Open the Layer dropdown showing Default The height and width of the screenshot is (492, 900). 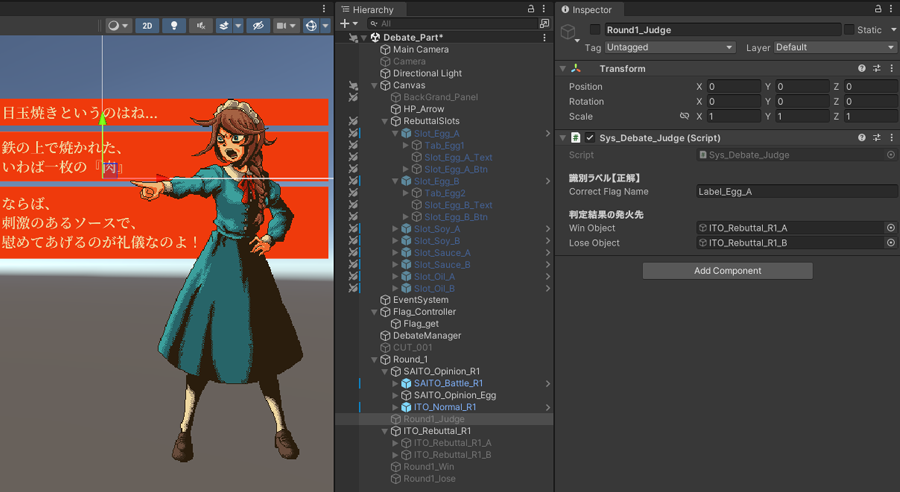[x=834, y=47]
